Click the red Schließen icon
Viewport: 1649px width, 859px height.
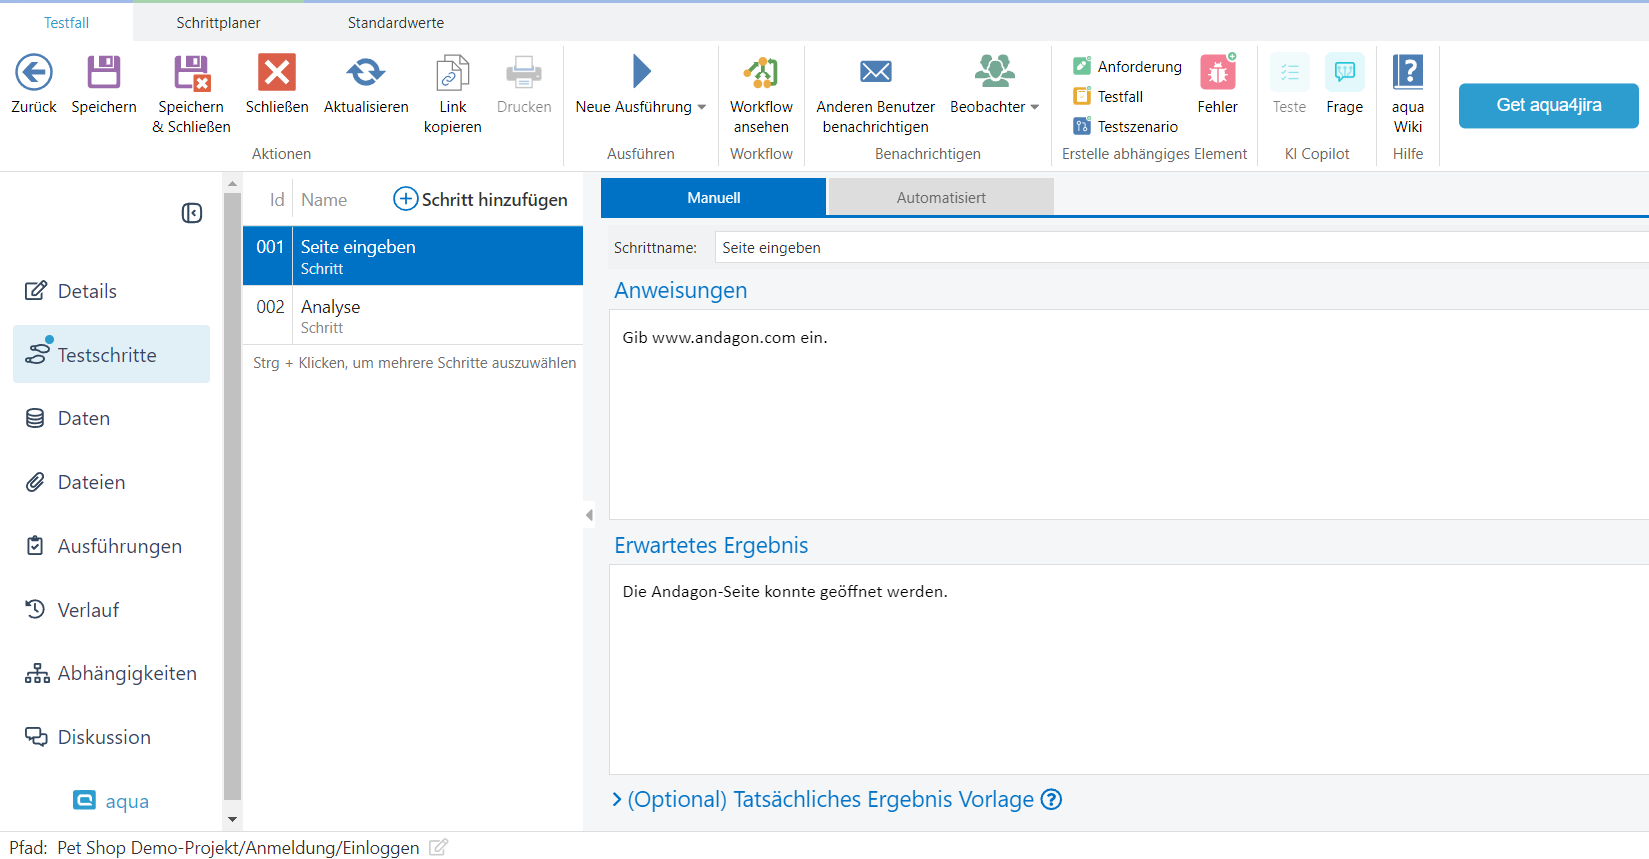pos(277,73)
